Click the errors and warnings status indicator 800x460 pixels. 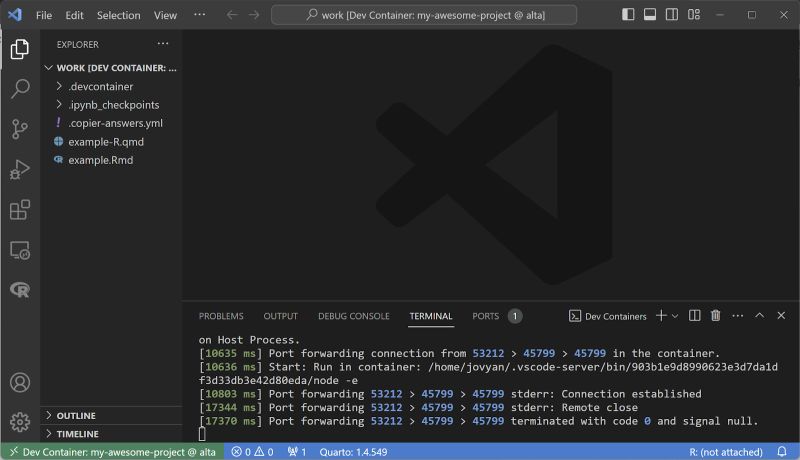click(x=253, y=452)
